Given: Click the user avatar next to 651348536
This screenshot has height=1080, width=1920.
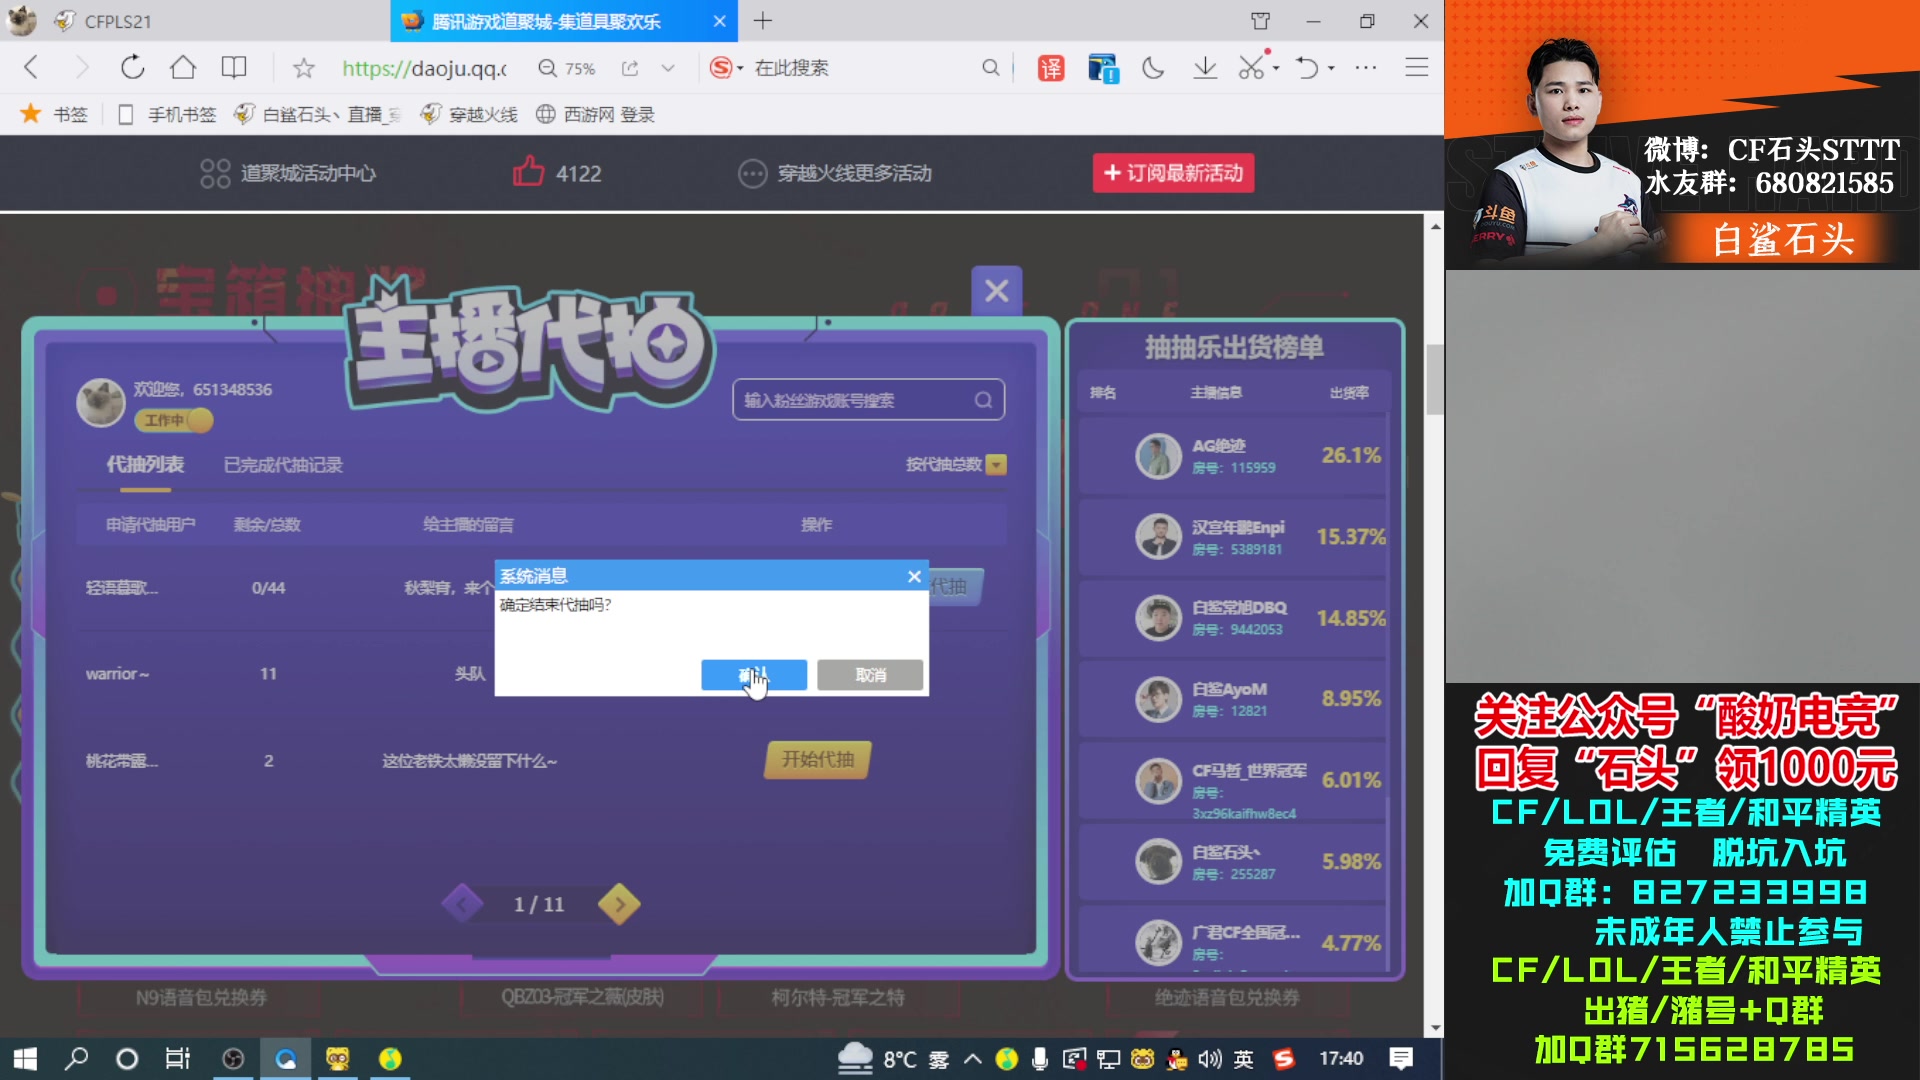Looking at the screenshot, I should click(101, 402).
